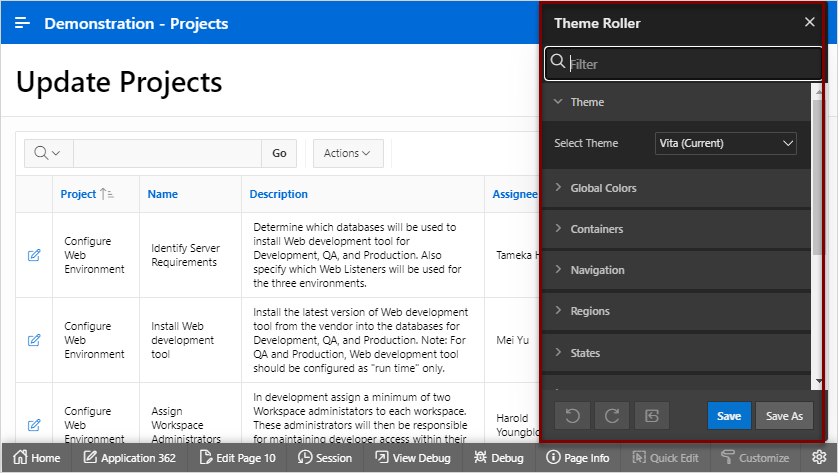The image size is (838, 473).
Task: Click the sort ascending arrow beside Project
Action: click(x=106, y=194)
